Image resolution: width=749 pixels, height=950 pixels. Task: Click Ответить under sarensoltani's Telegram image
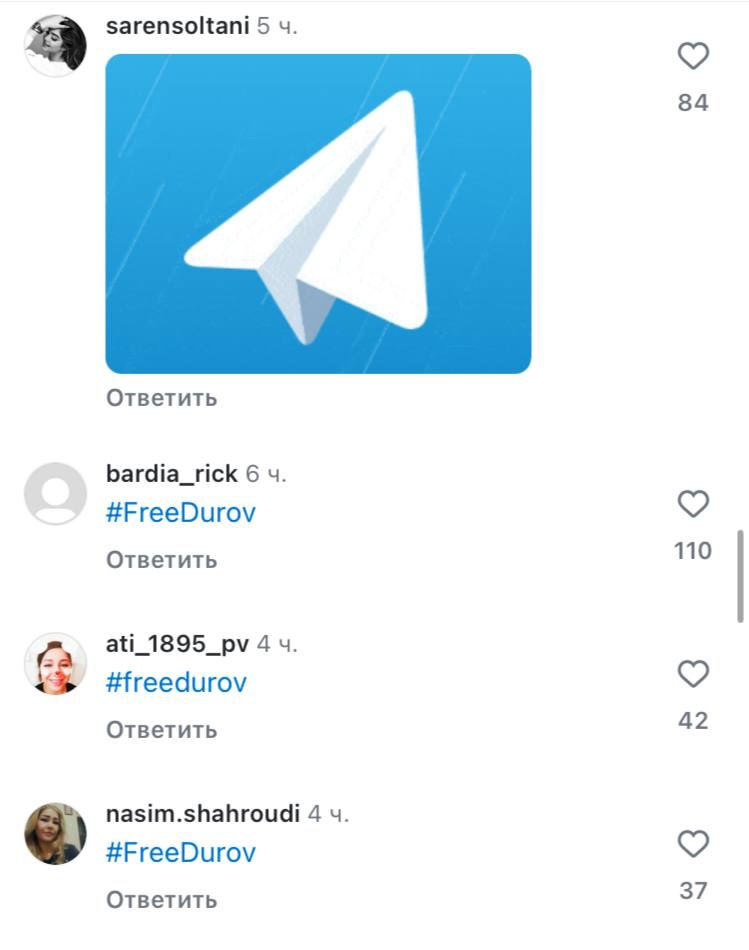(161, 398)
